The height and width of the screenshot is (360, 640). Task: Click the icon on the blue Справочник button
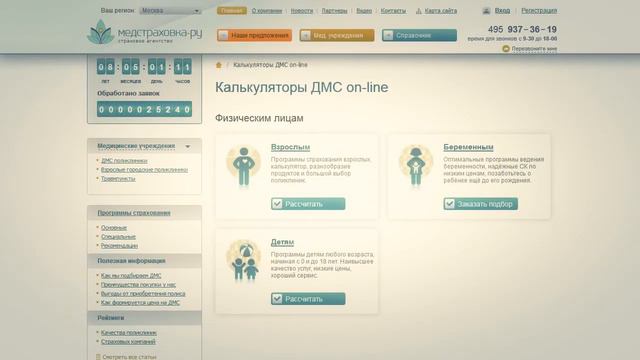point(388,36)
